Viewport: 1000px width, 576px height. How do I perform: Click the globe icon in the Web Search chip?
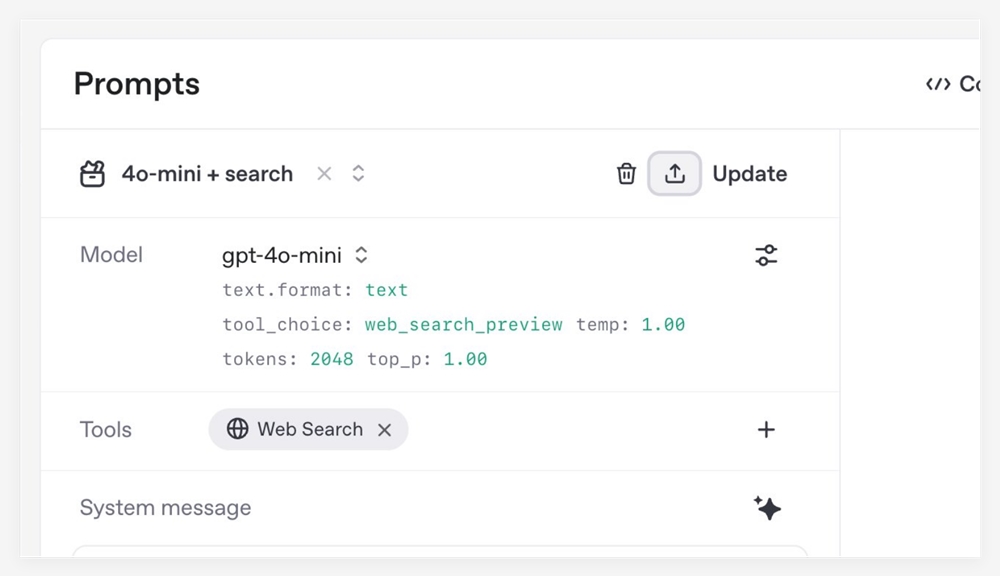(x=237, y=429)
